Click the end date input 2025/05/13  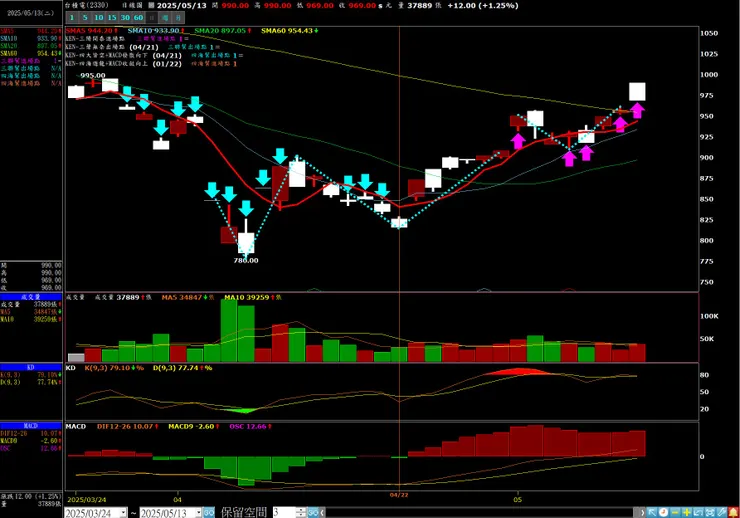pos(168,512)
